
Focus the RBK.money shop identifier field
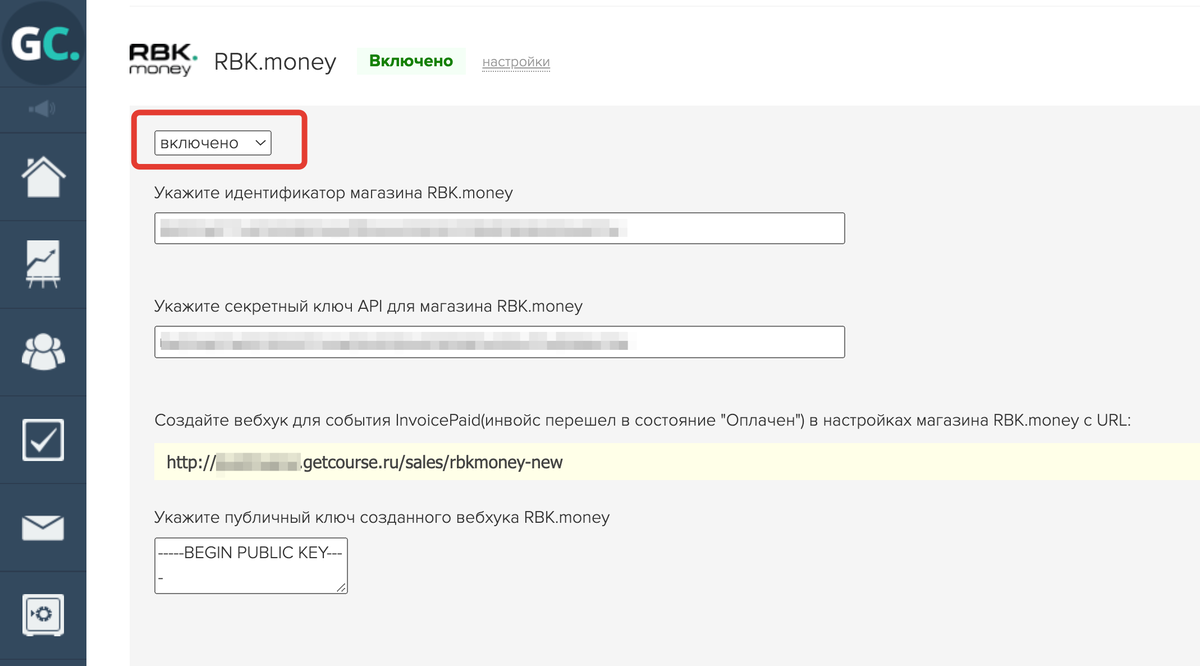coord(500,228)
